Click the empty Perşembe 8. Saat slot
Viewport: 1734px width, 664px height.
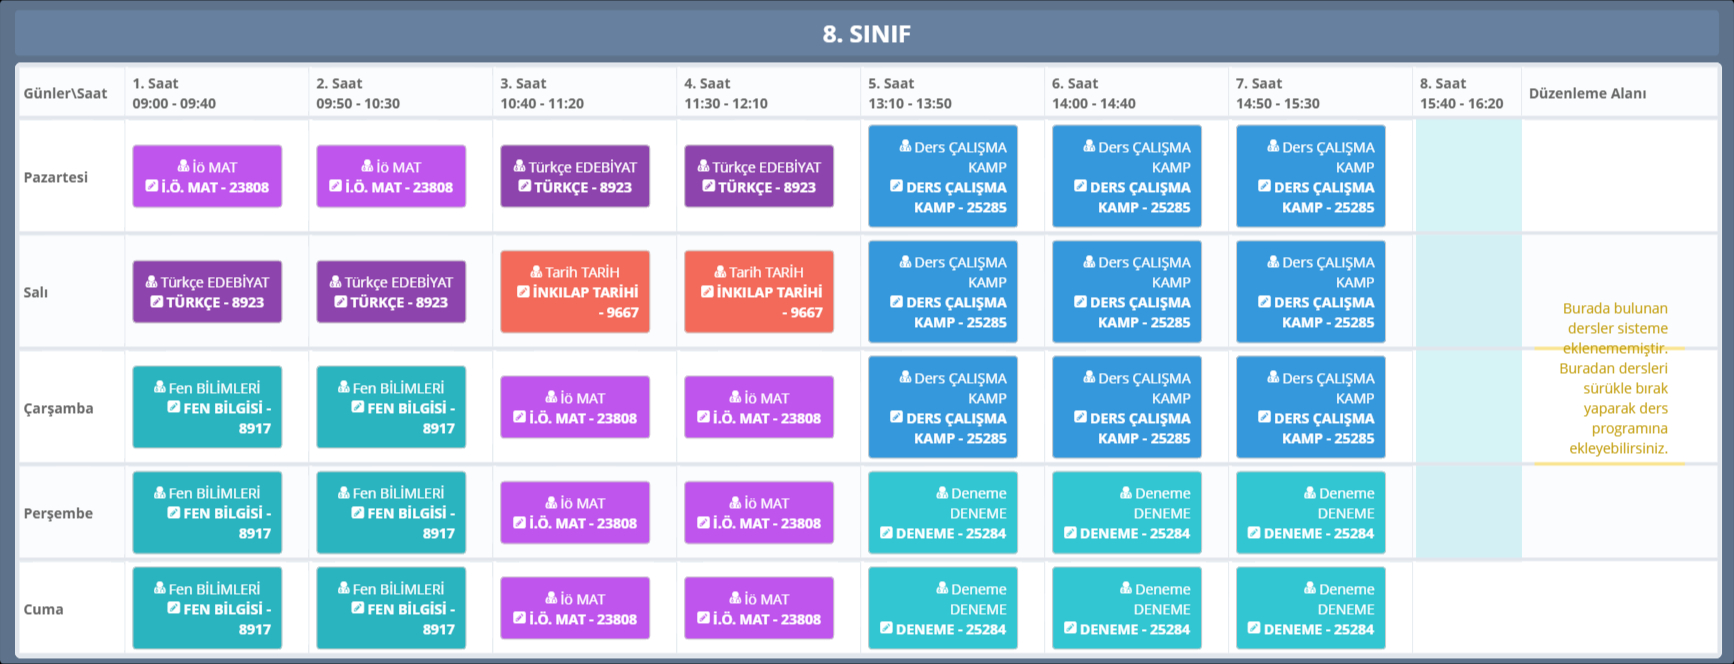click(x=1467, y=513)
